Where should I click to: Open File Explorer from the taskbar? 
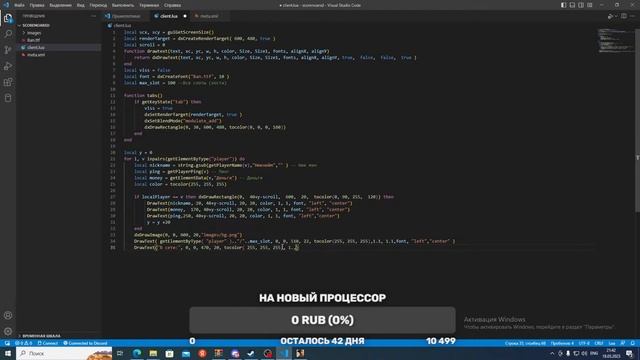tap(153, 353)
